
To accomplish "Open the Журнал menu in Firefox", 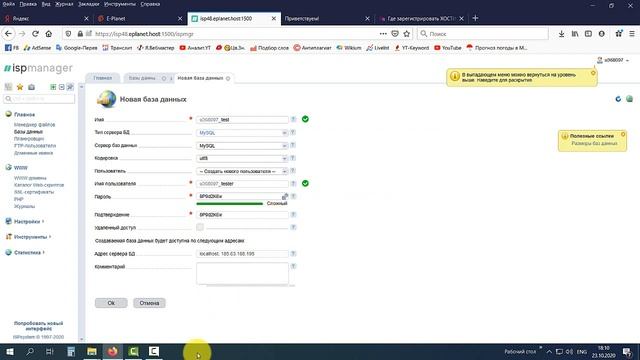I will coord(64,4).
